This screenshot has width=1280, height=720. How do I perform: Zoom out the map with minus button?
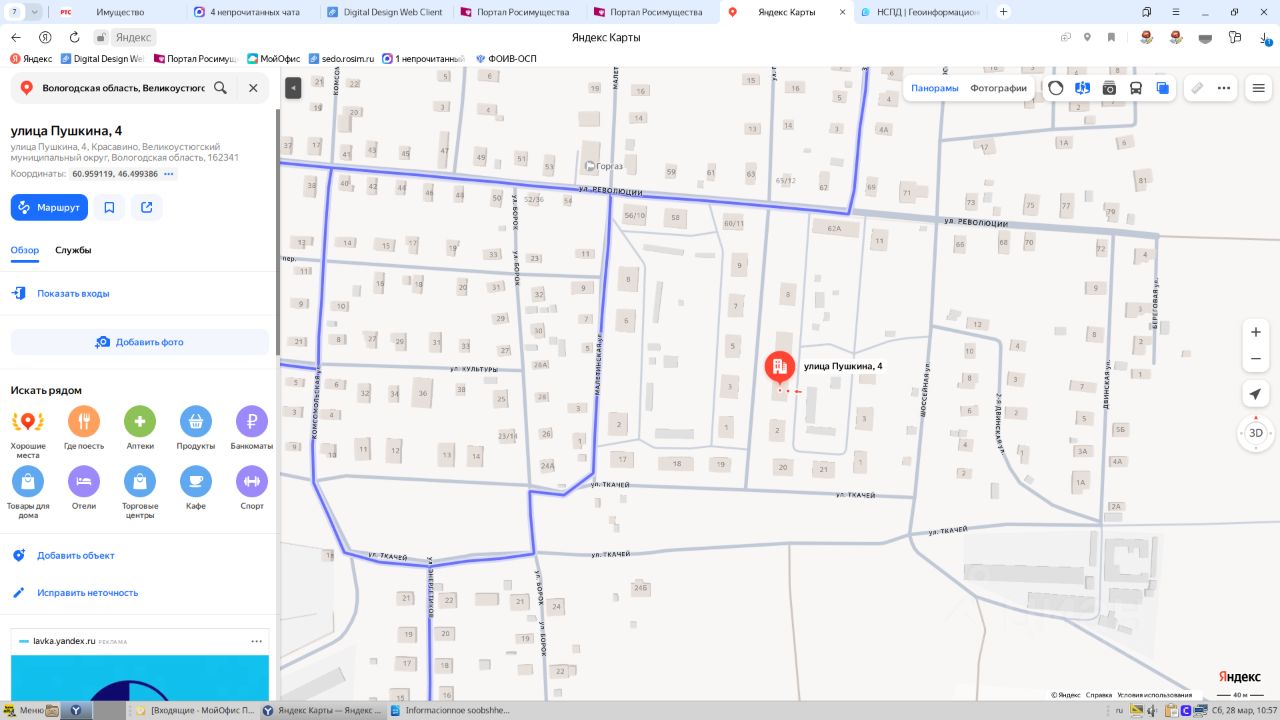1256,359
